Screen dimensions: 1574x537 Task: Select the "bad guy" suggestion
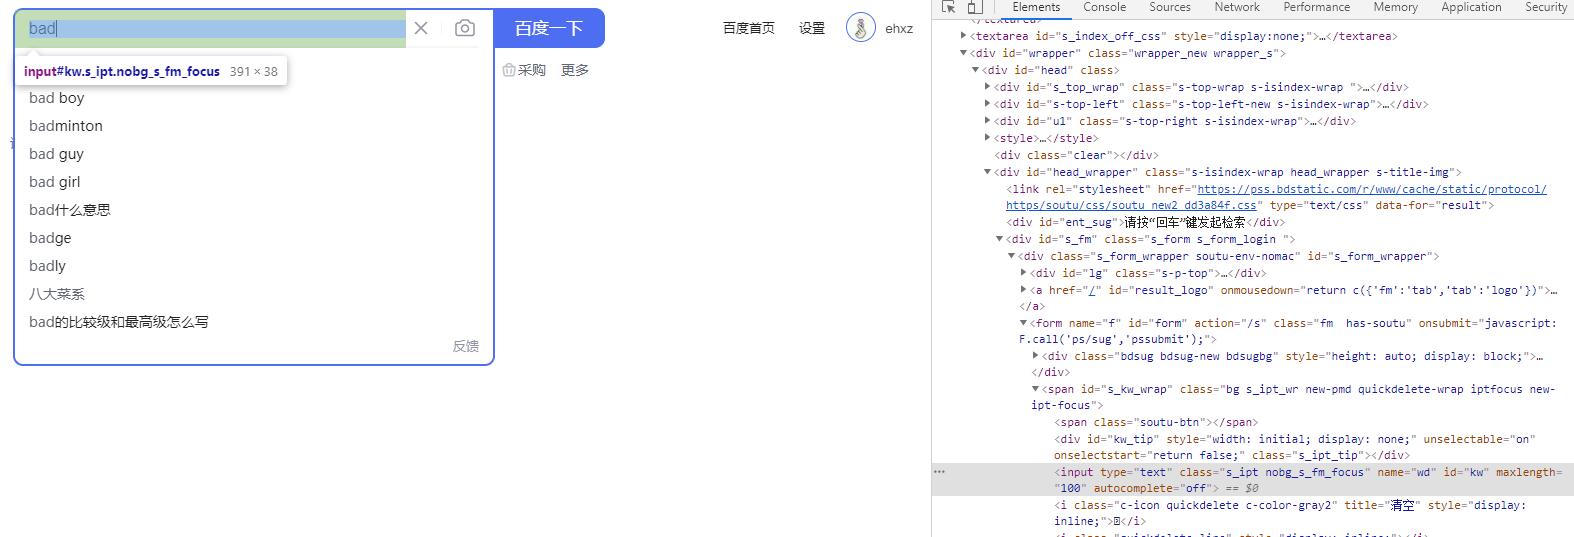(254, 154)
